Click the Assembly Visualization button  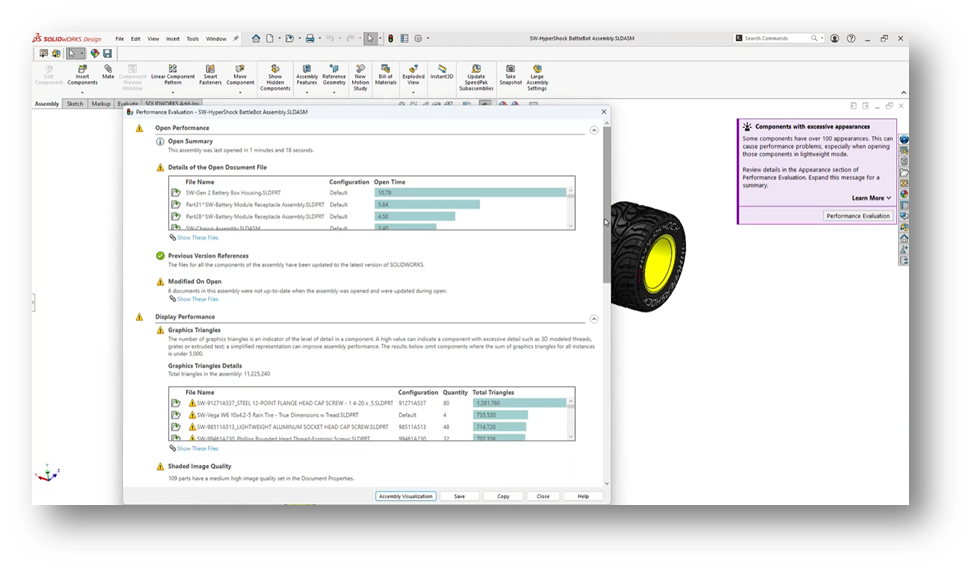tap(406, 496)
